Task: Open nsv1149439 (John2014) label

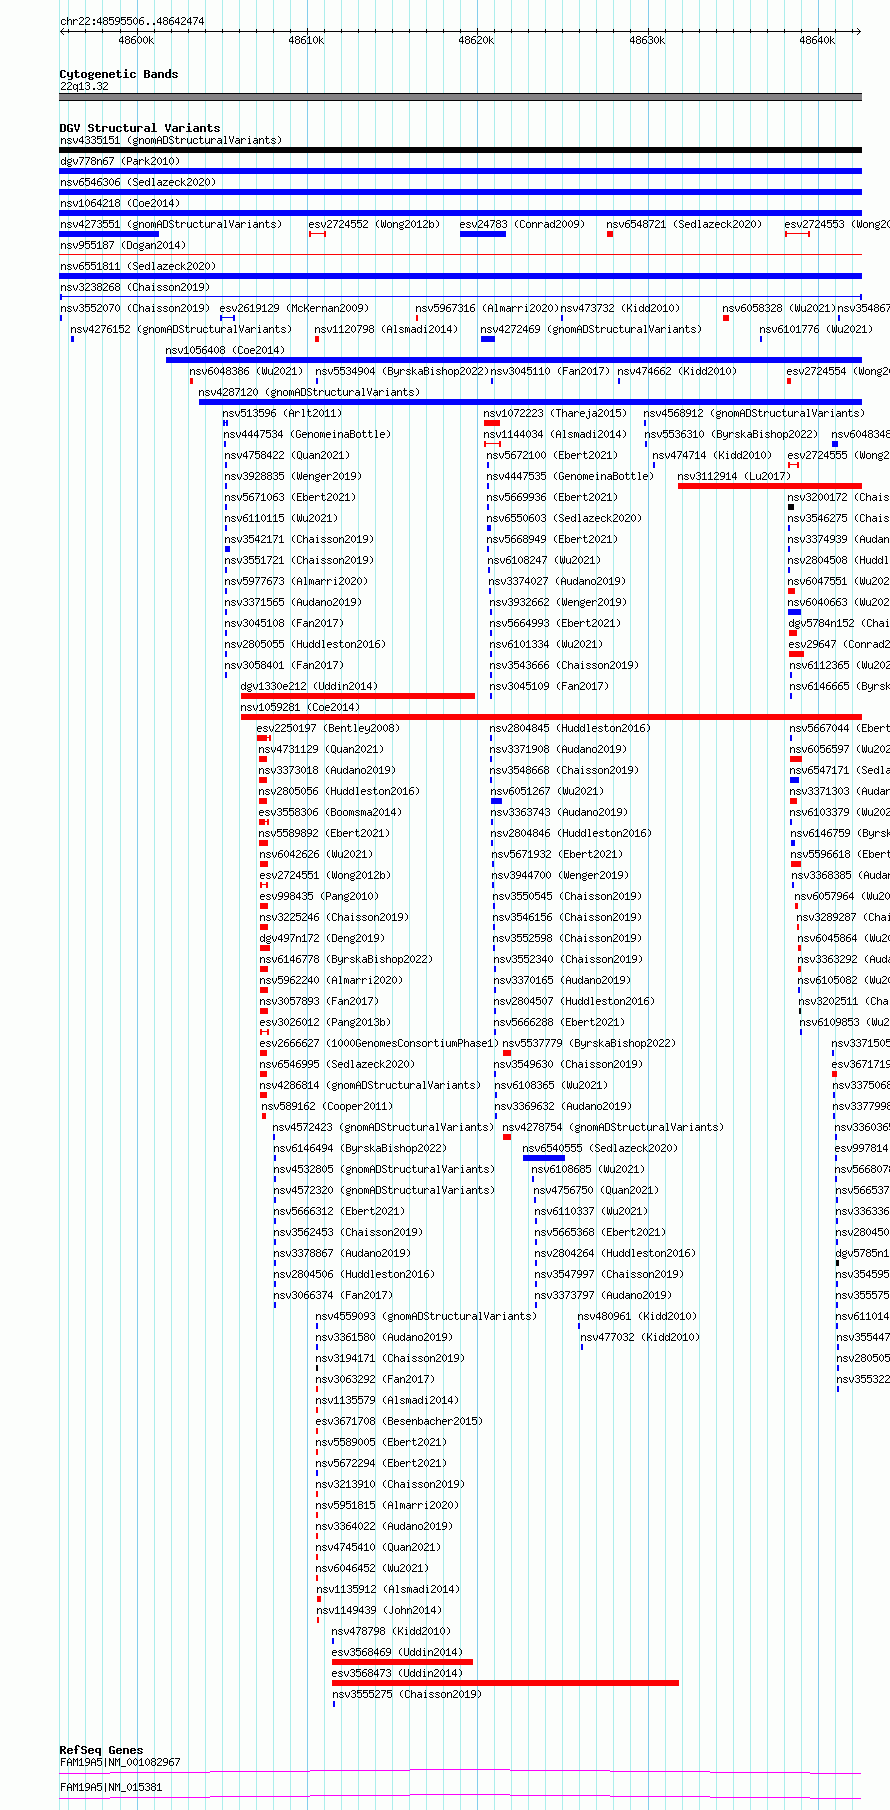Action: [380, 1610]
